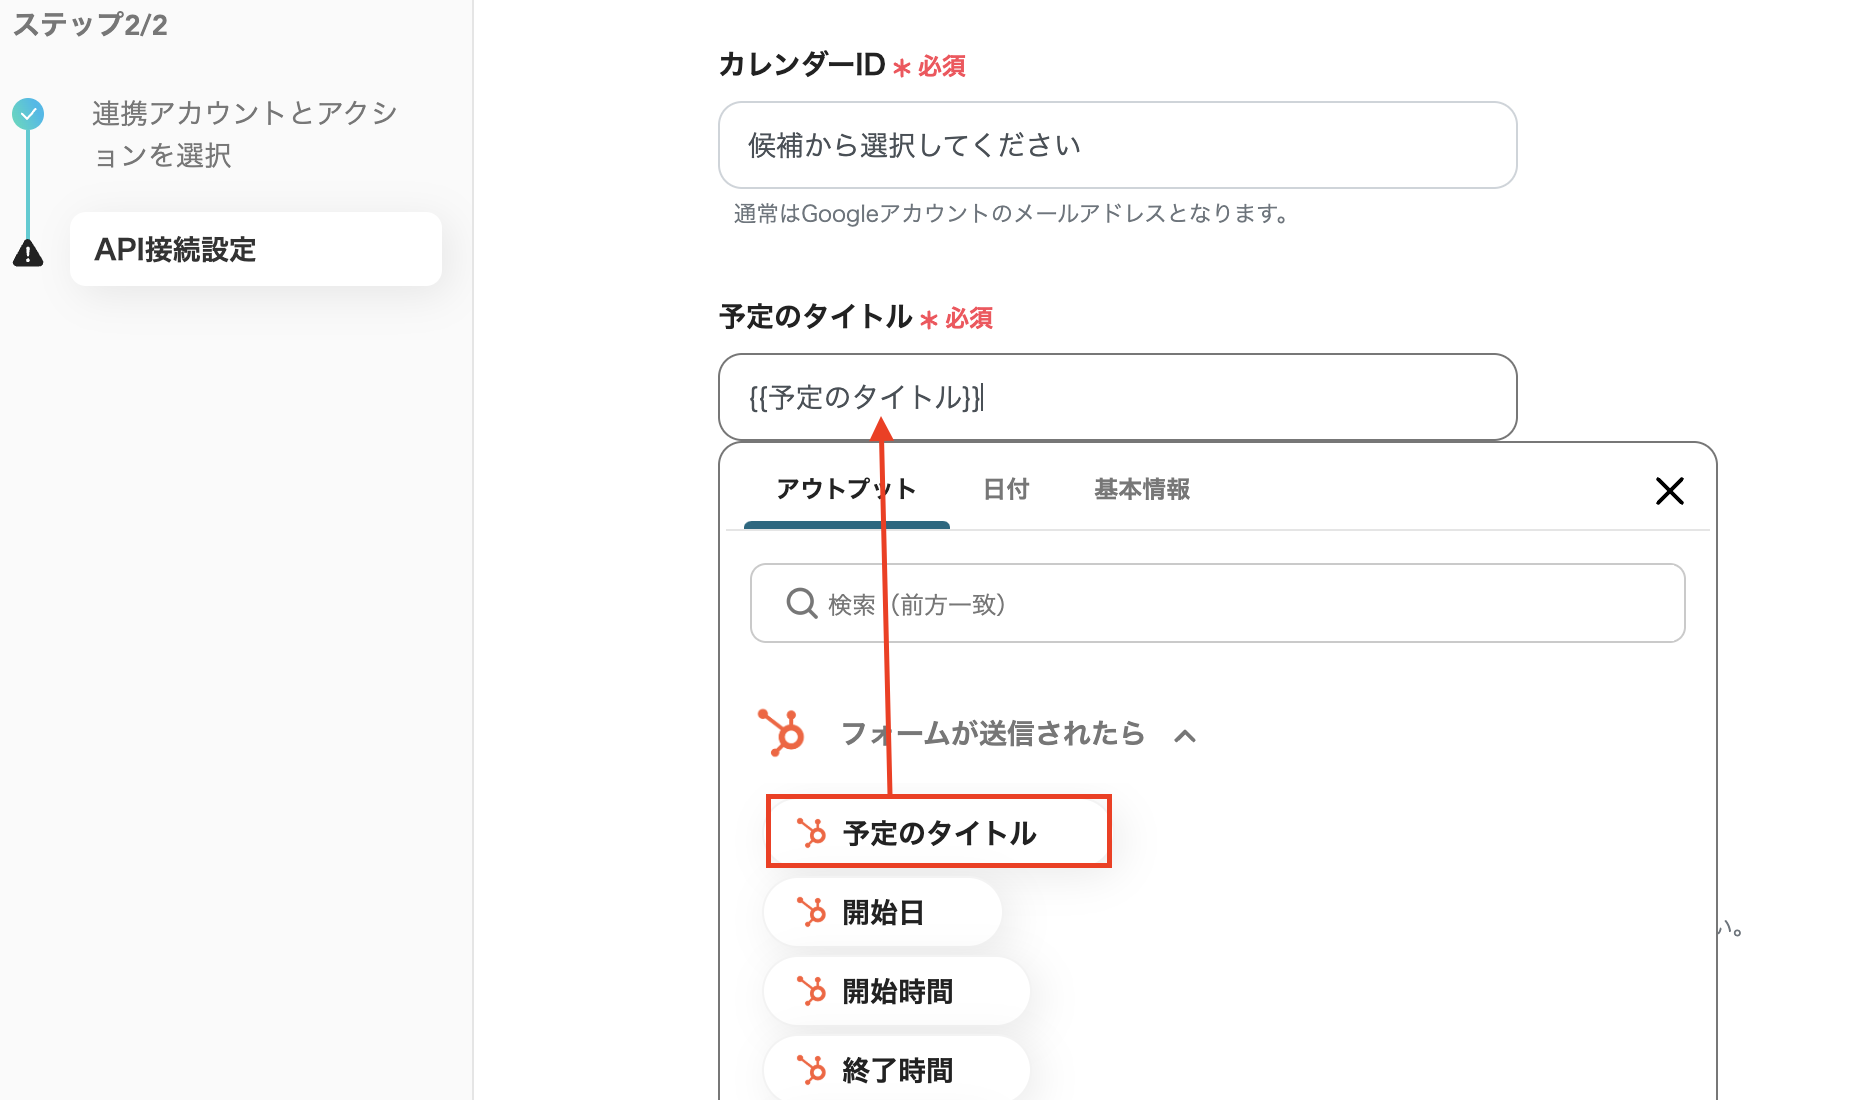Screen dimensions: 1868x1100
Task: Click the warning triangle icon beside API接続設定
Action: (x=28, y=253)
